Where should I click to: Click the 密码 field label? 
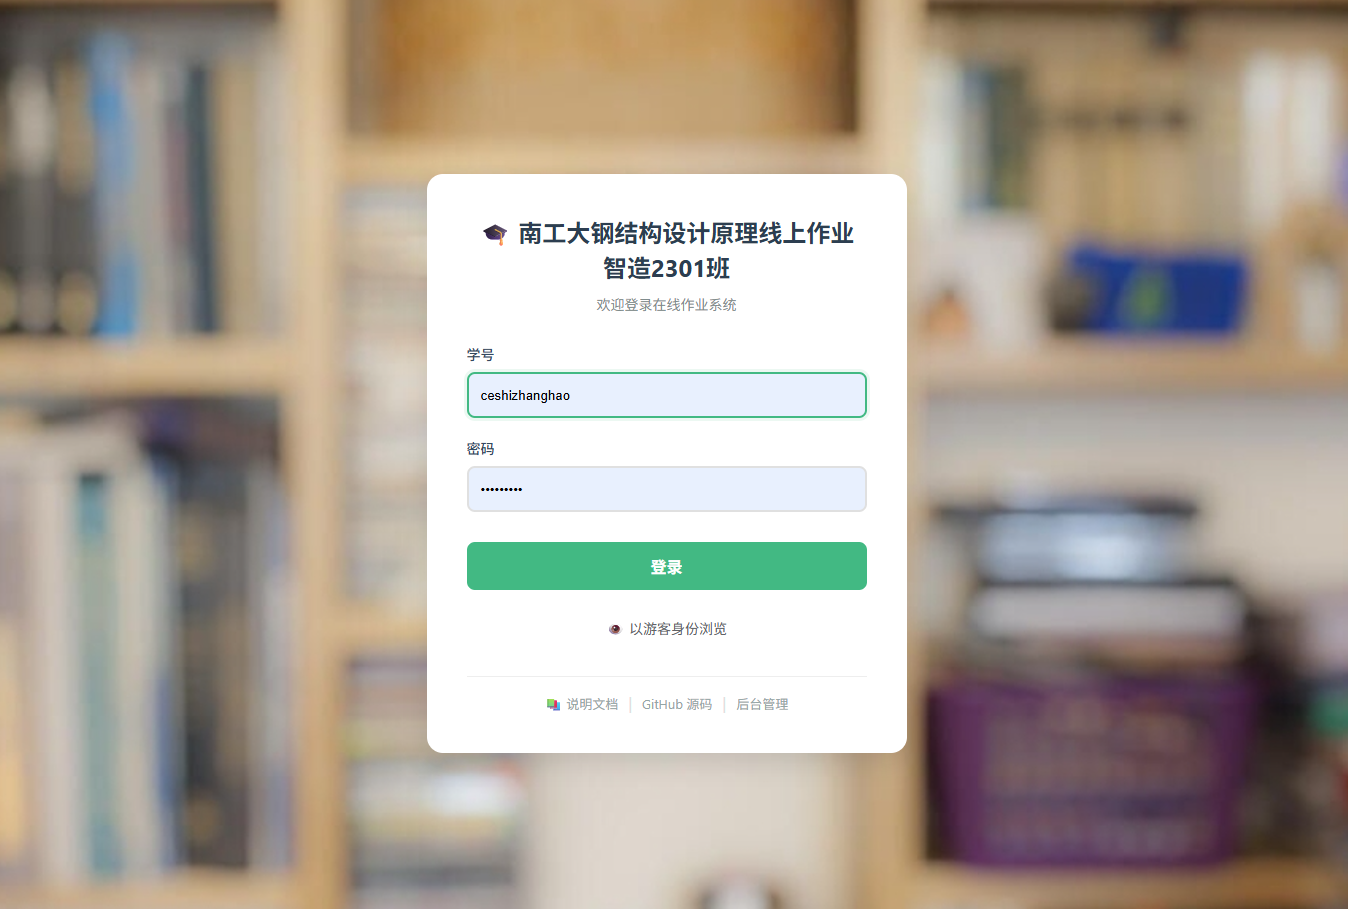coord(480,449)
